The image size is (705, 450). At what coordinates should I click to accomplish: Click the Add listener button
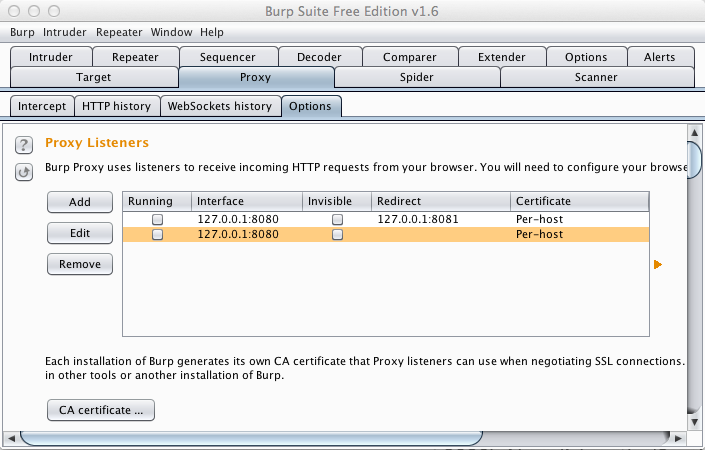tap(80, 202)
